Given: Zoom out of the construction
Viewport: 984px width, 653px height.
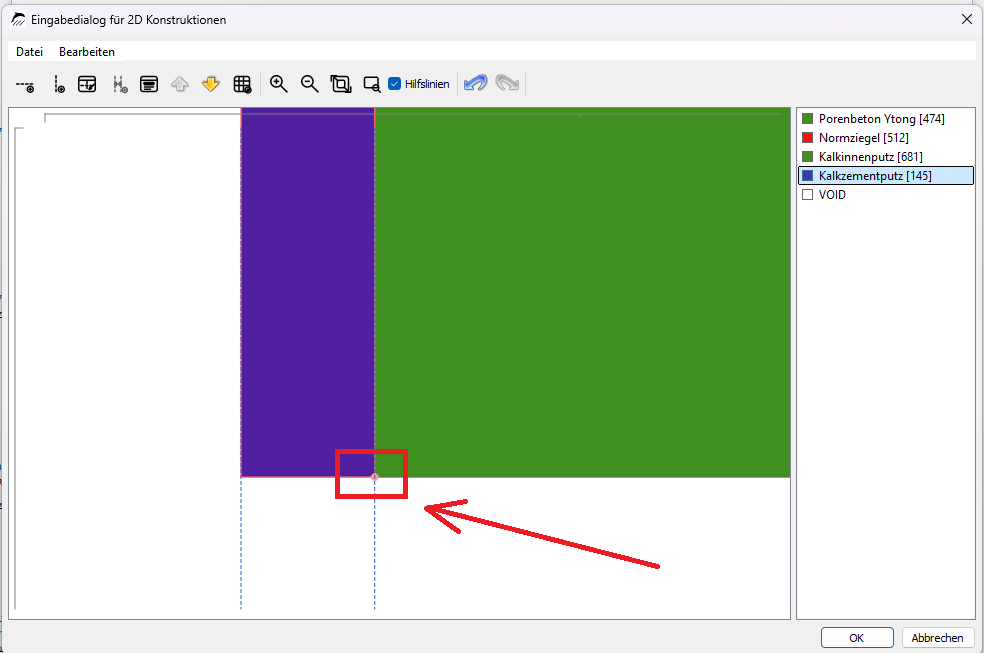Looking at the screenshot, I should pyautogui.click(x=309, y=84).
